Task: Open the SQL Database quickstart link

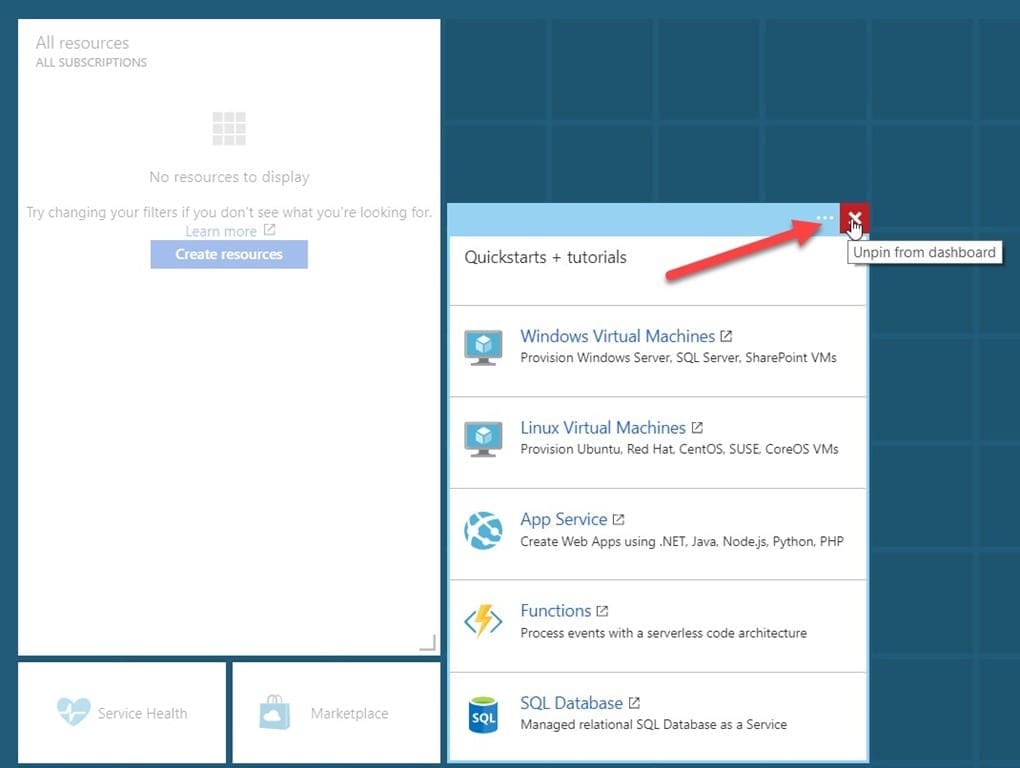Action: (571, 703)
